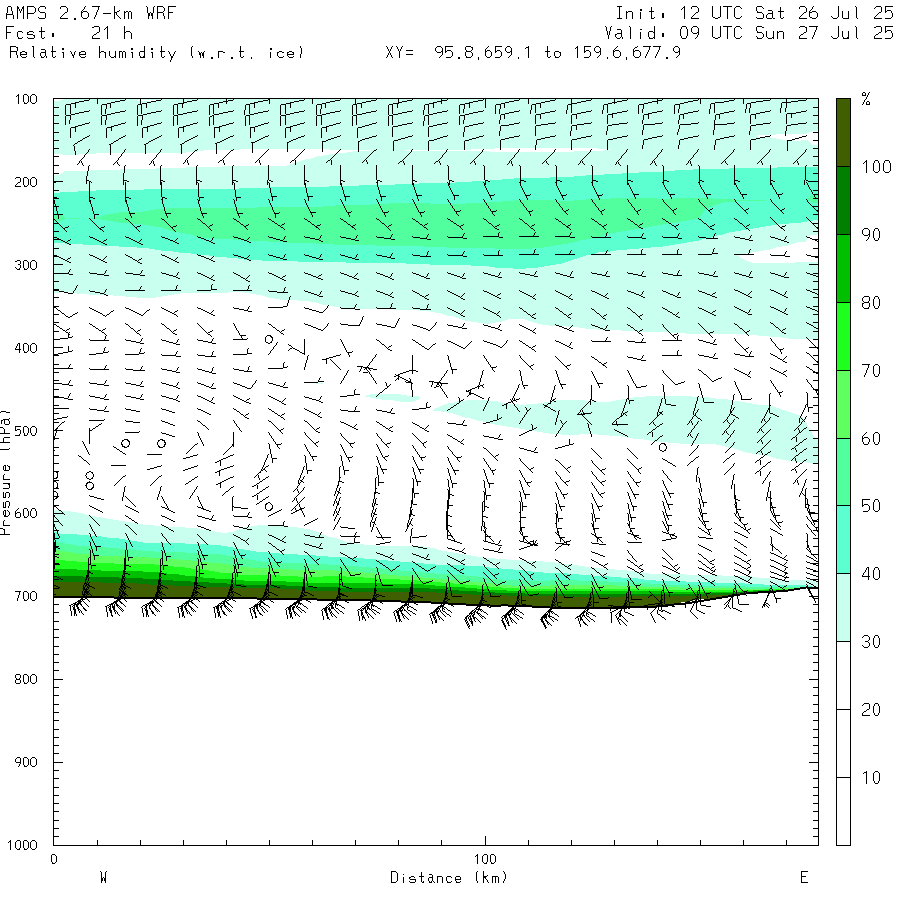
Task: Pick the olive colorbar segment above 100%
Action: tap(843, 133)
